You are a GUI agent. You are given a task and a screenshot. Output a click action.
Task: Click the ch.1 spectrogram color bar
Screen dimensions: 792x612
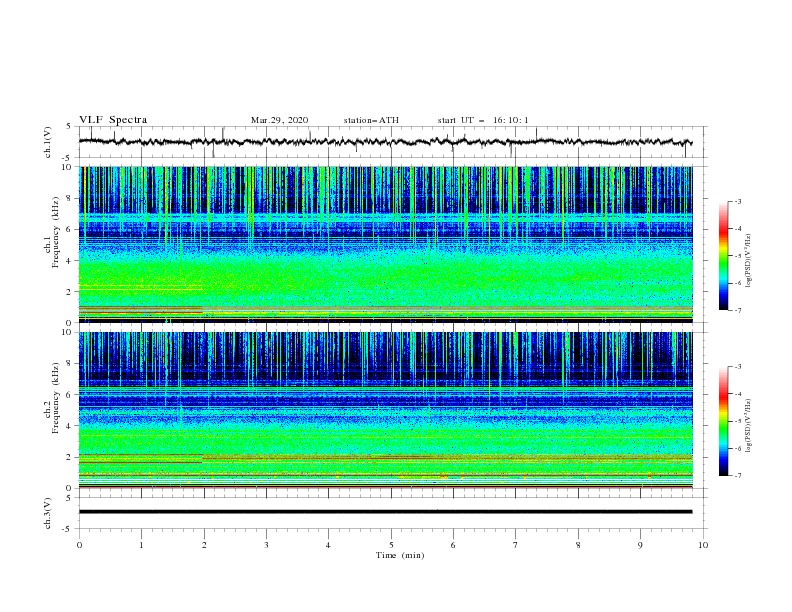(x=723, y=255)
